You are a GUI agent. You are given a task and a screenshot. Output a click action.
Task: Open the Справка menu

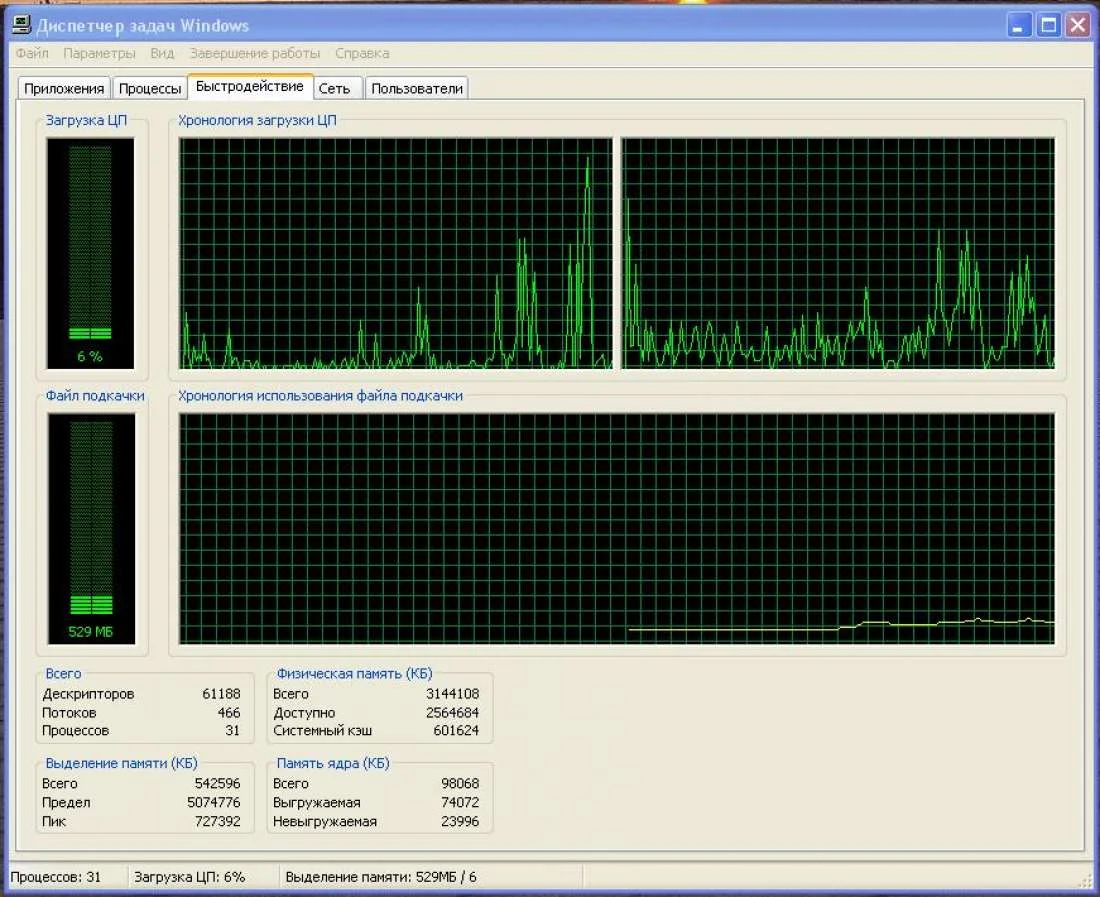coord(362,53)
